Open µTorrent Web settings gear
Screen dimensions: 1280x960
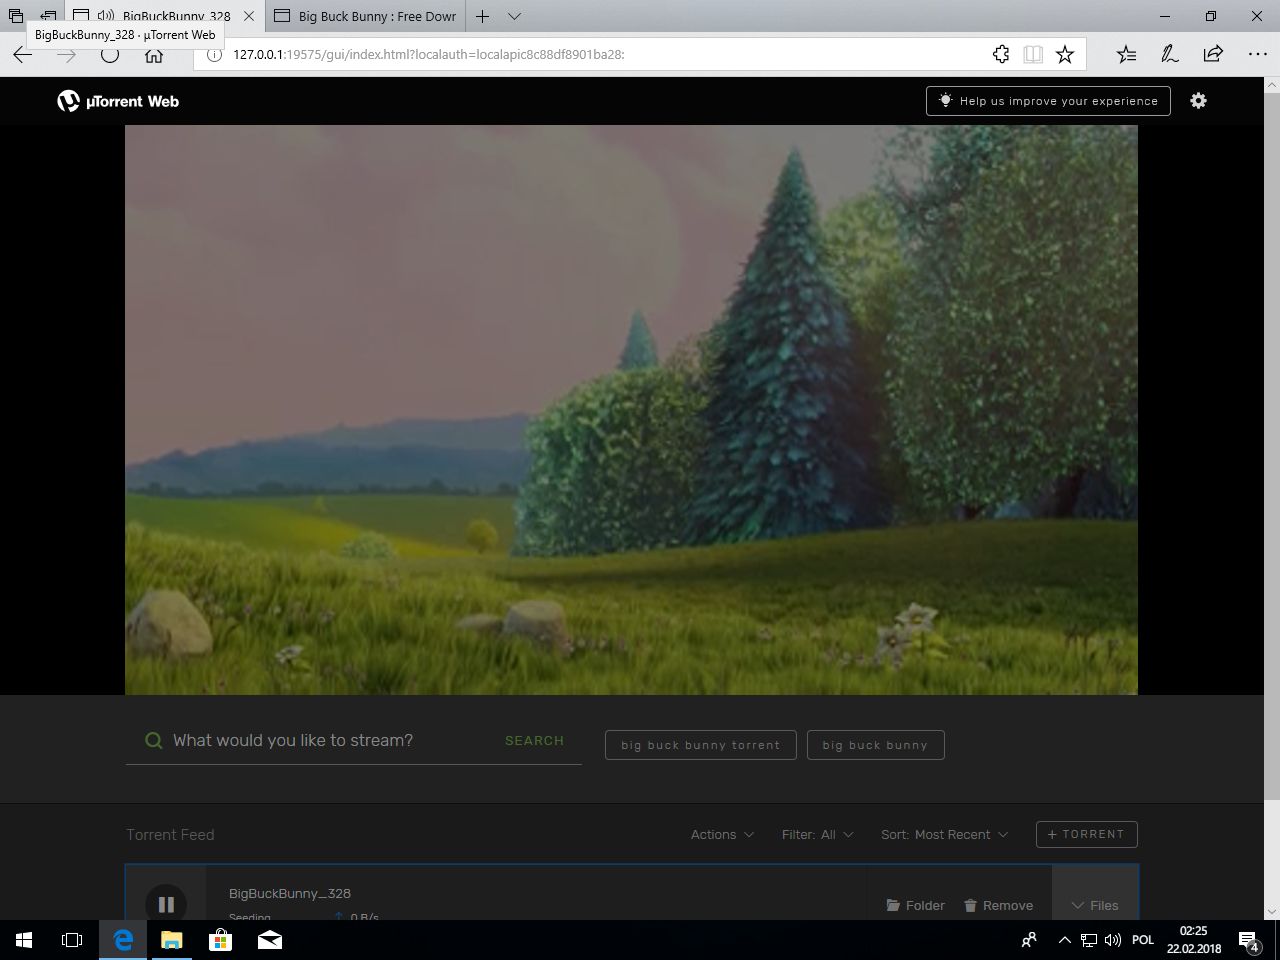1198,100
